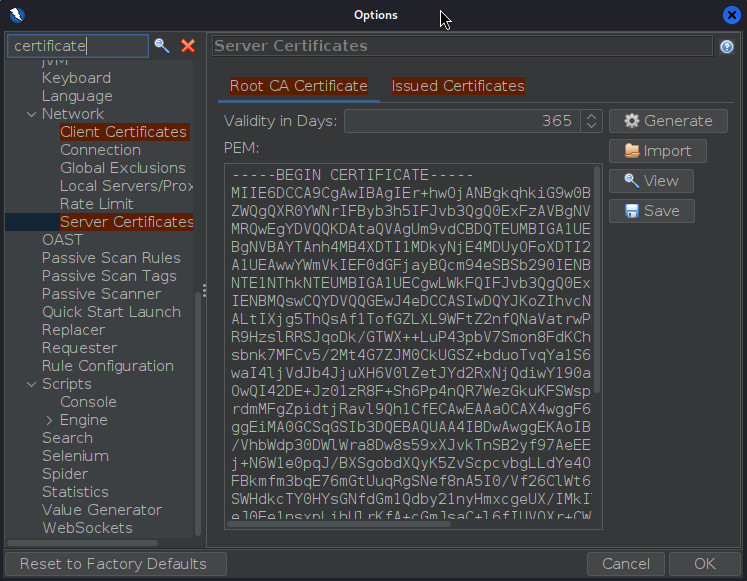The image size is (747, 581).
Task: Click the certificate search field
Action: point(78,46)
